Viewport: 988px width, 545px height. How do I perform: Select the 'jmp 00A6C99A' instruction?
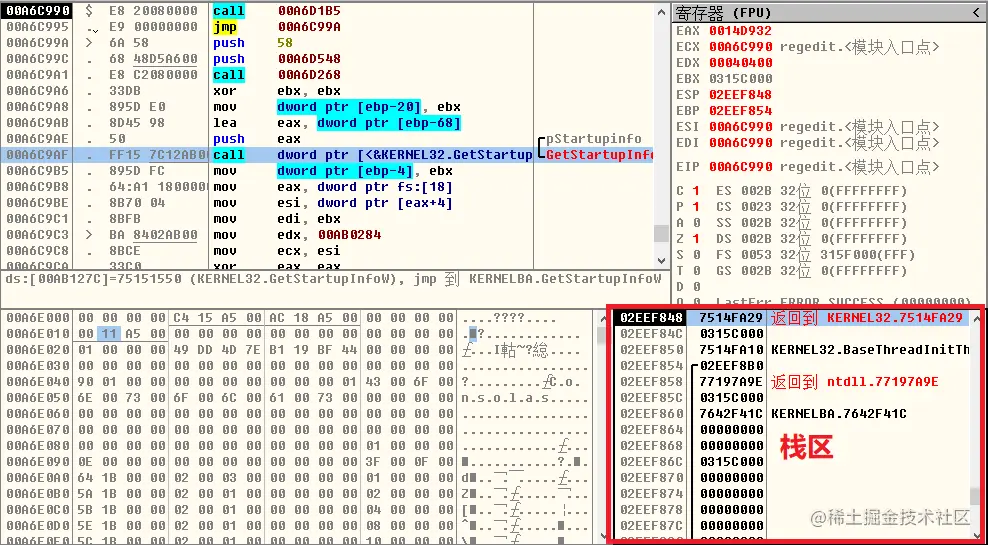click(x=277, y=27)
